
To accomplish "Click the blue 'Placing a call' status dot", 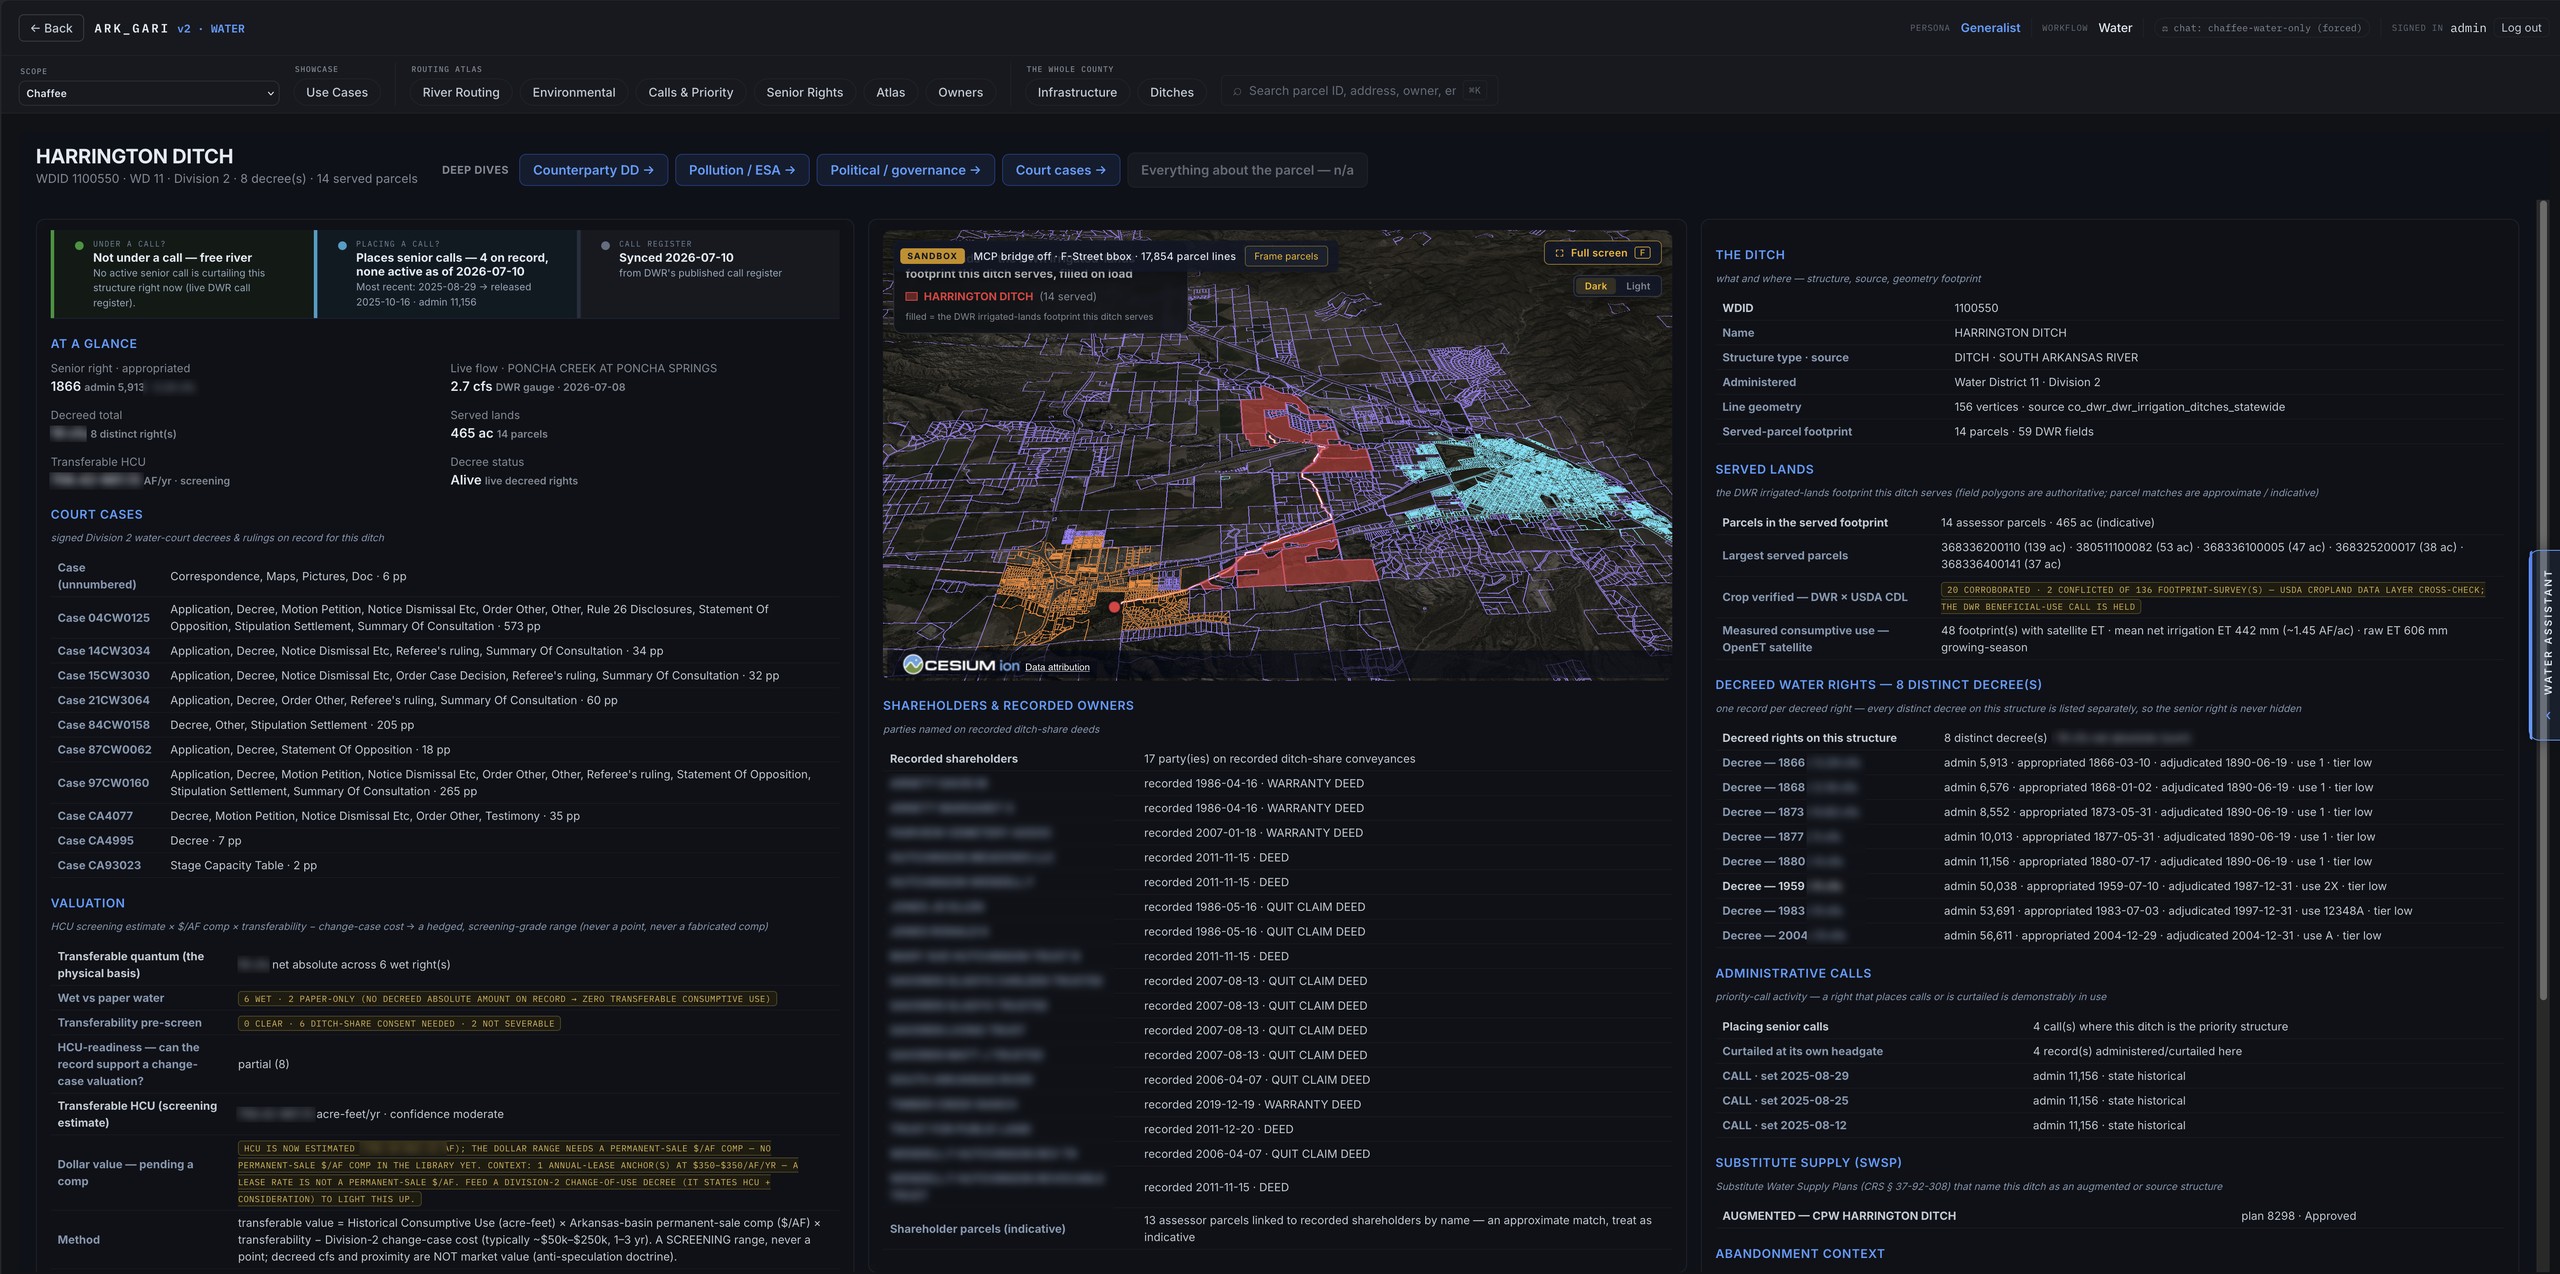I will (x=342, y=245).
